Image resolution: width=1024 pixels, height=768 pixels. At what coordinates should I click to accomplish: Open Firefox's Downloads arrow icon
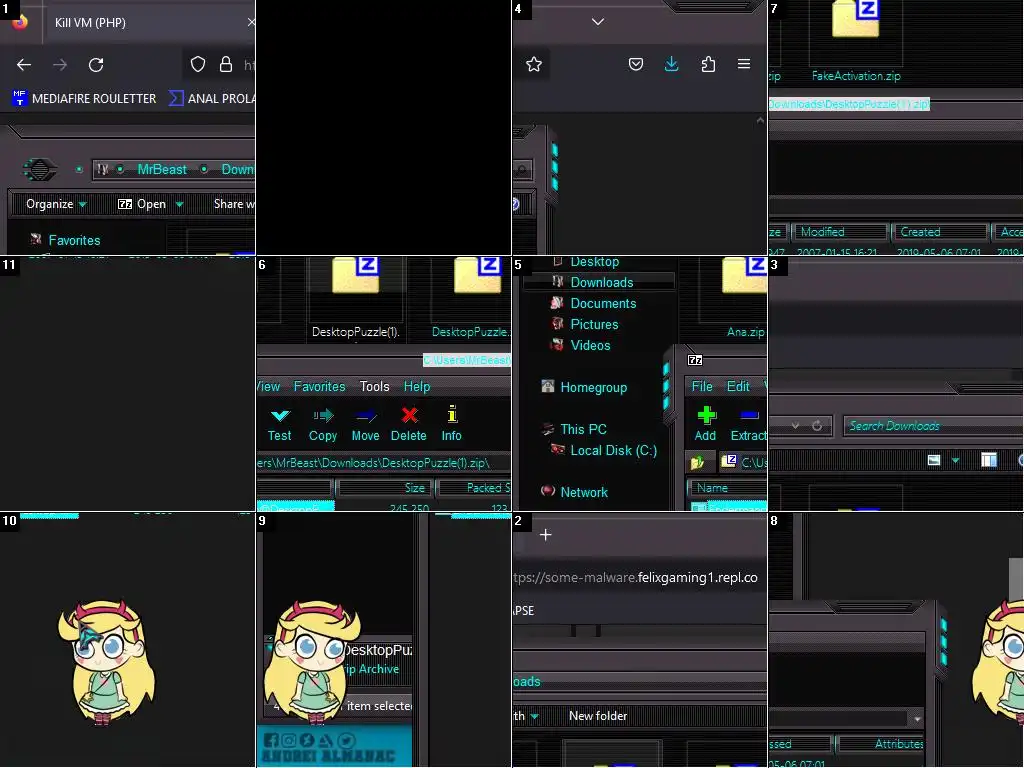671,64
